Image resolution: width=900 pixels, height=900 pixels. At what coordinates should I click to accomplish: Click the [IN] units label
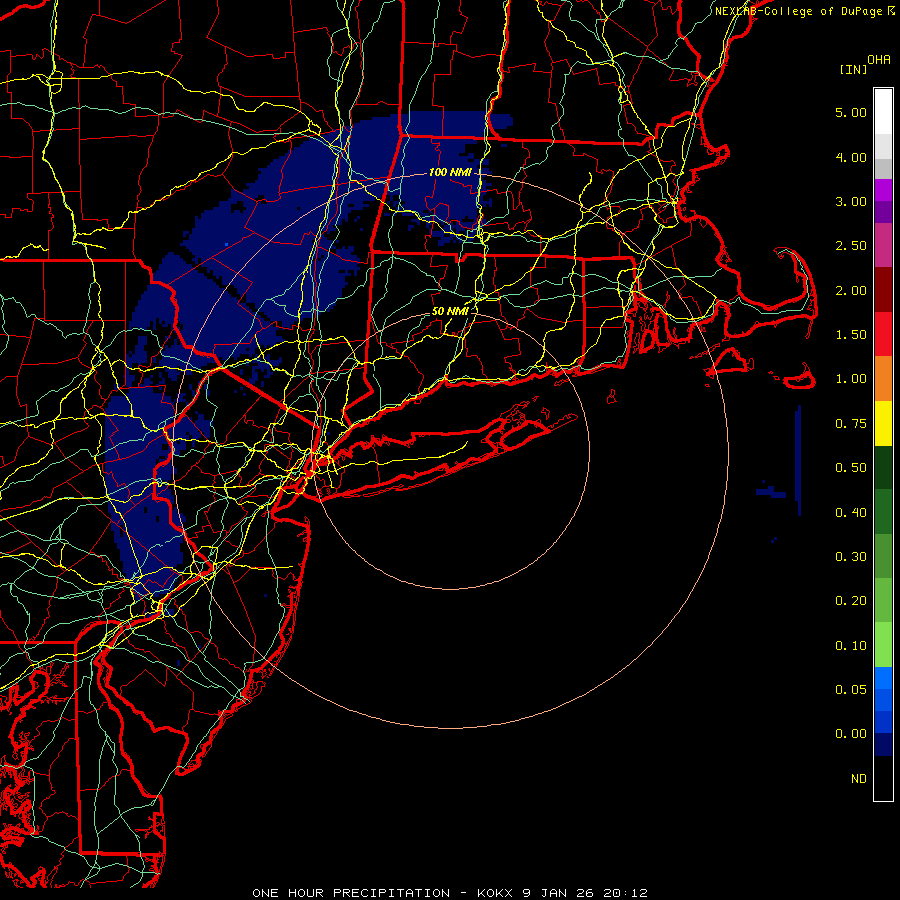point(853,69)
